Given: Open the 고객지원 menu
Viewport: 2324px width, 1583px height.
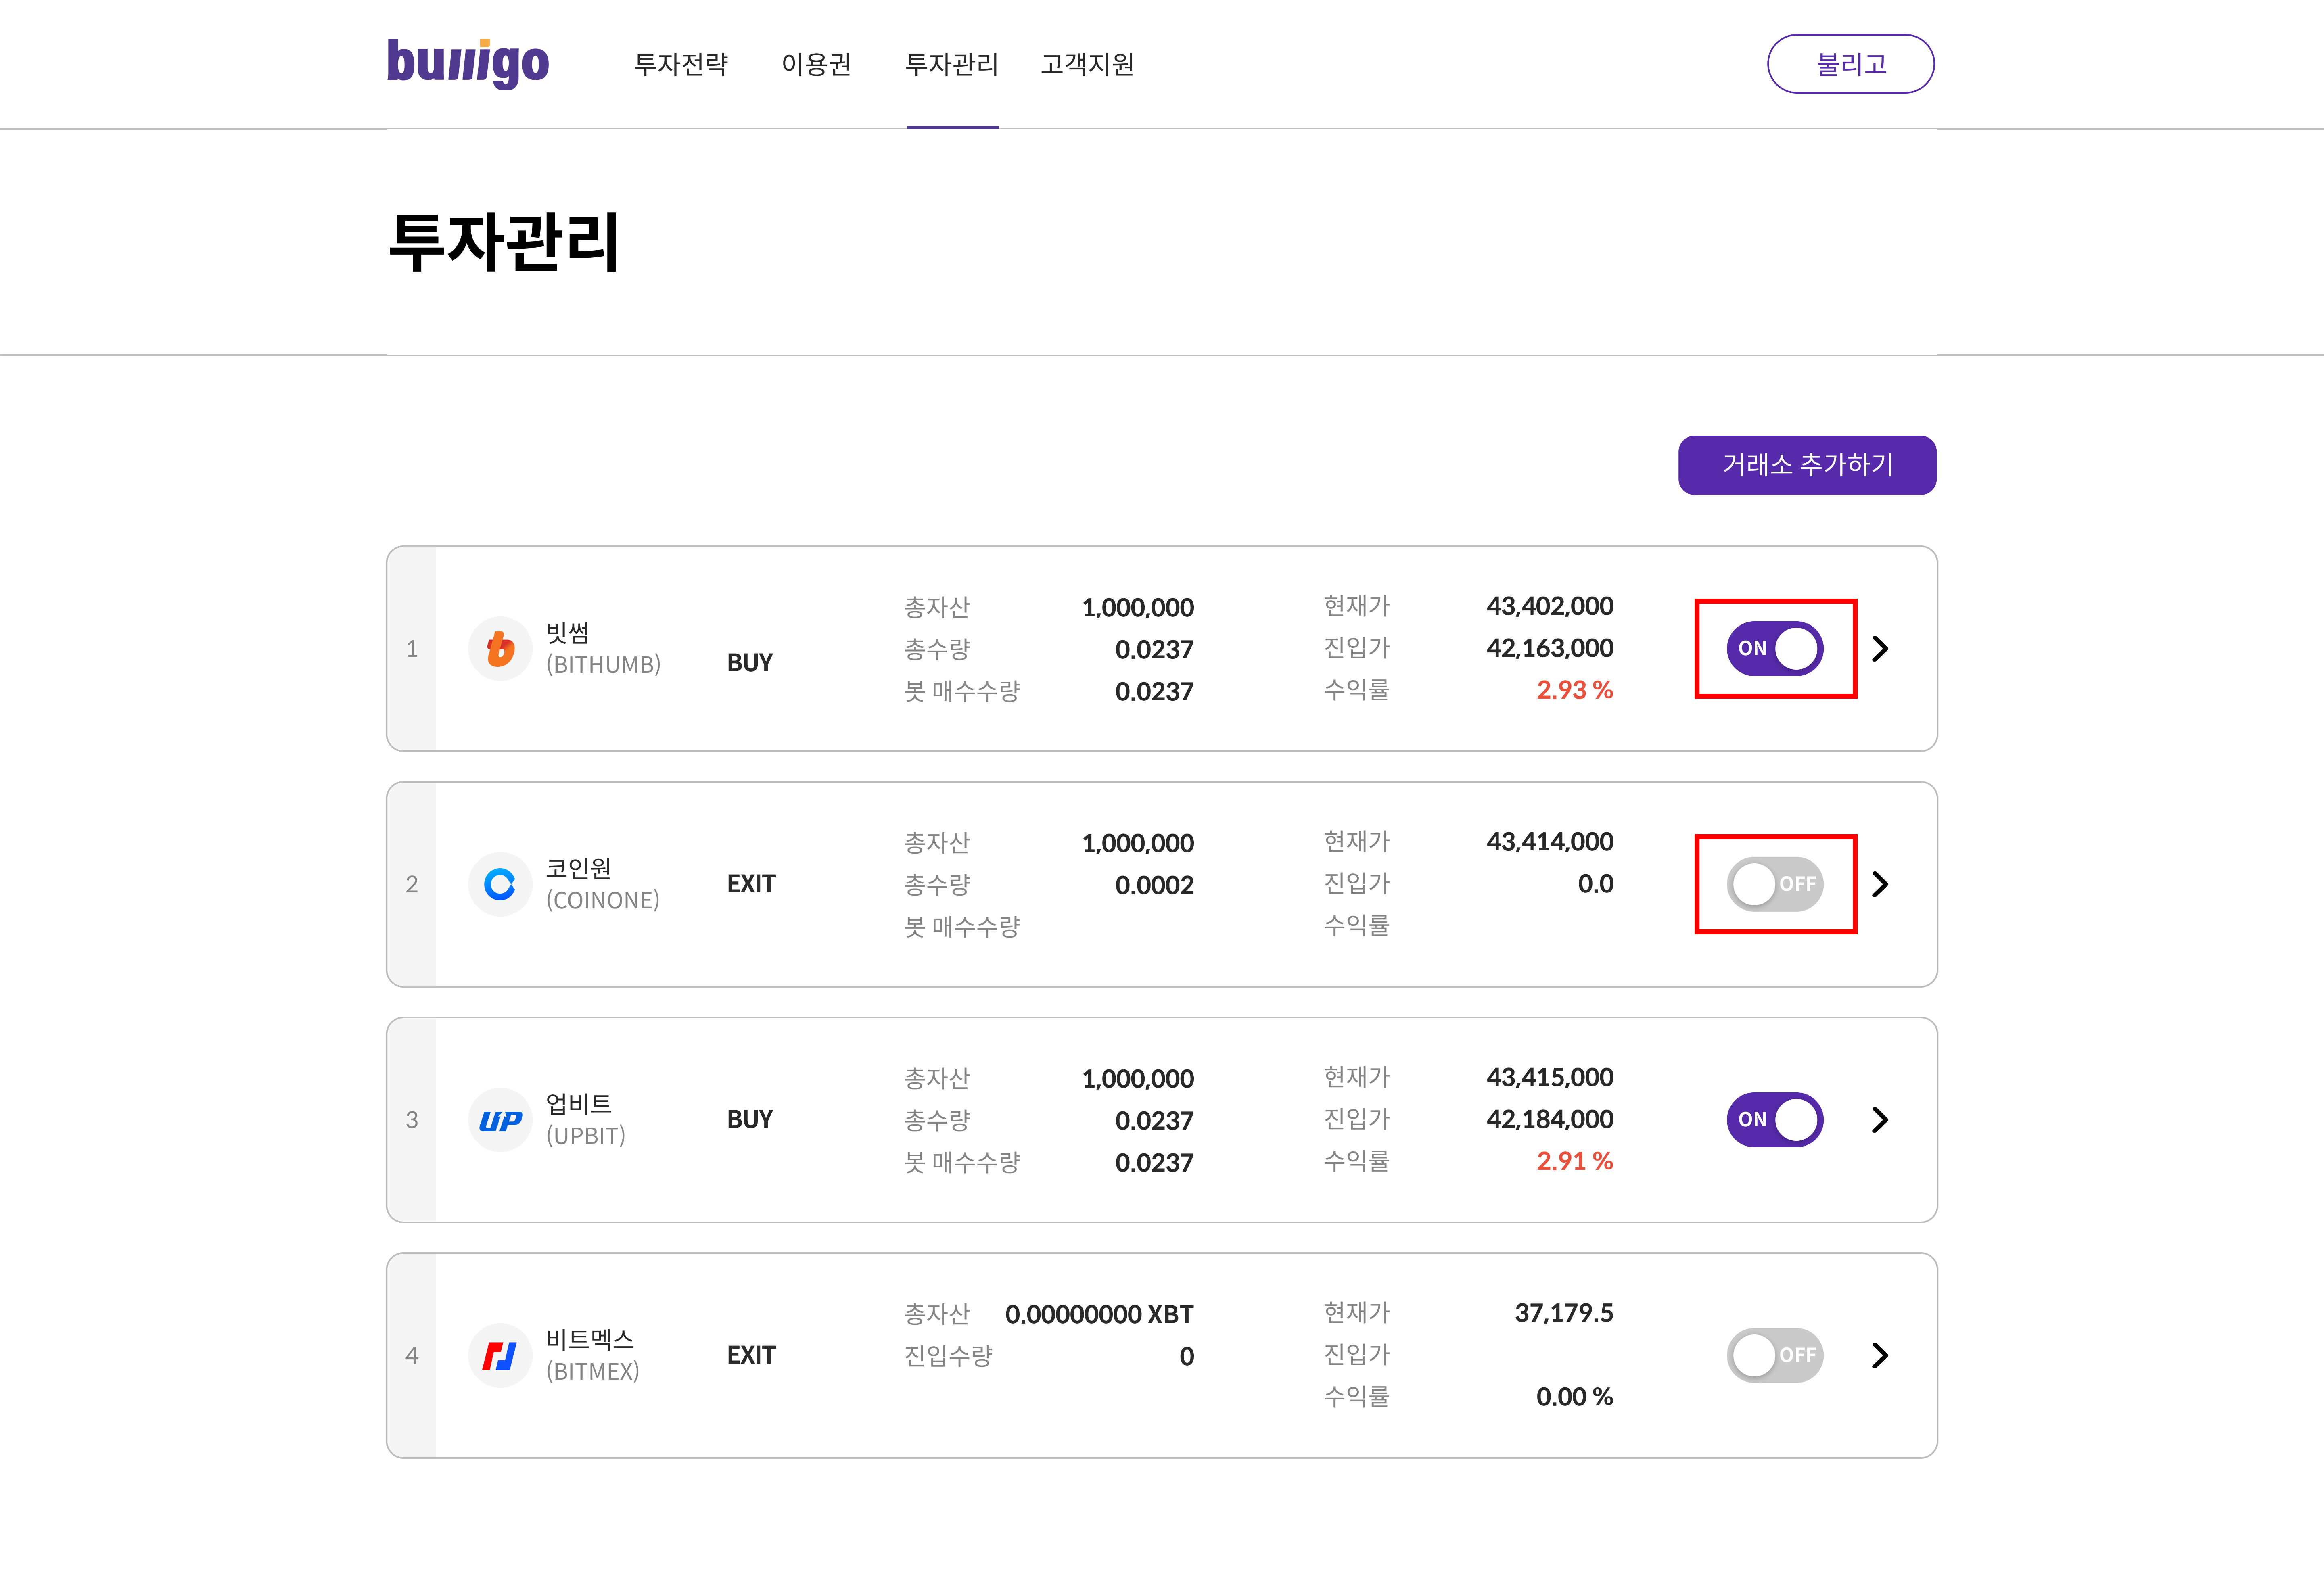Looking at the screenshot, I should pos(1087,65).
